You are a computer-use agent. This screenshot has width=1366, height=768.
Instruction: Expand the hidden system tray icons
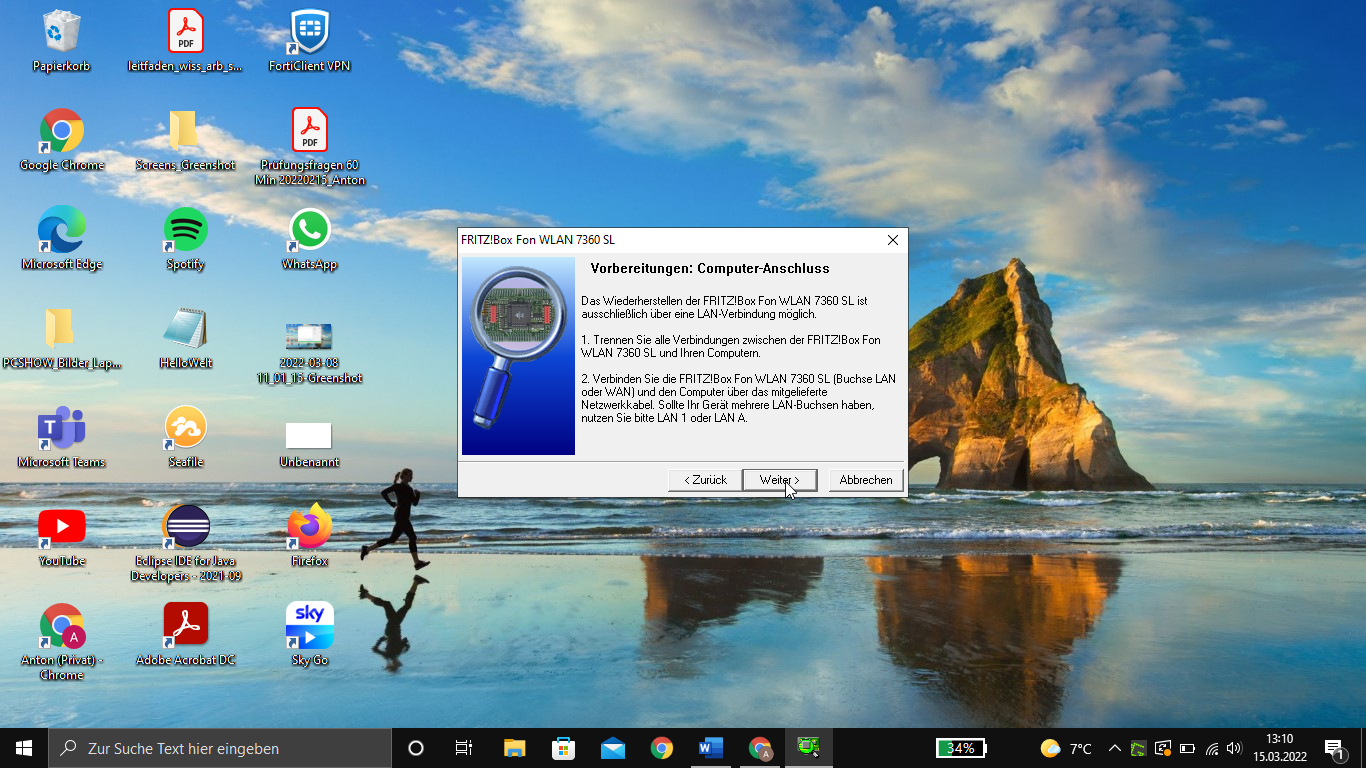pos(1114,748)
